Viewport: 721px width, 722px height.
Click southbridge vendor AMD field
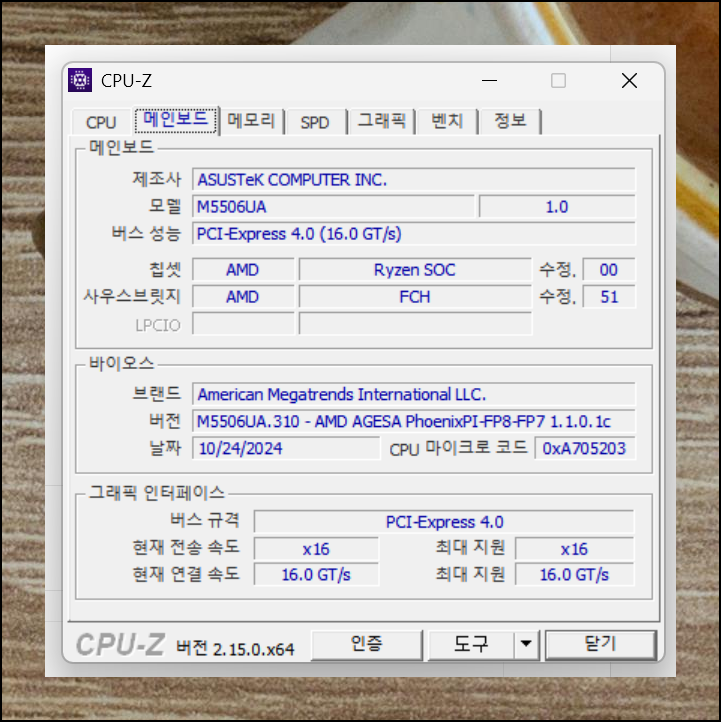[x=243, y=297]
